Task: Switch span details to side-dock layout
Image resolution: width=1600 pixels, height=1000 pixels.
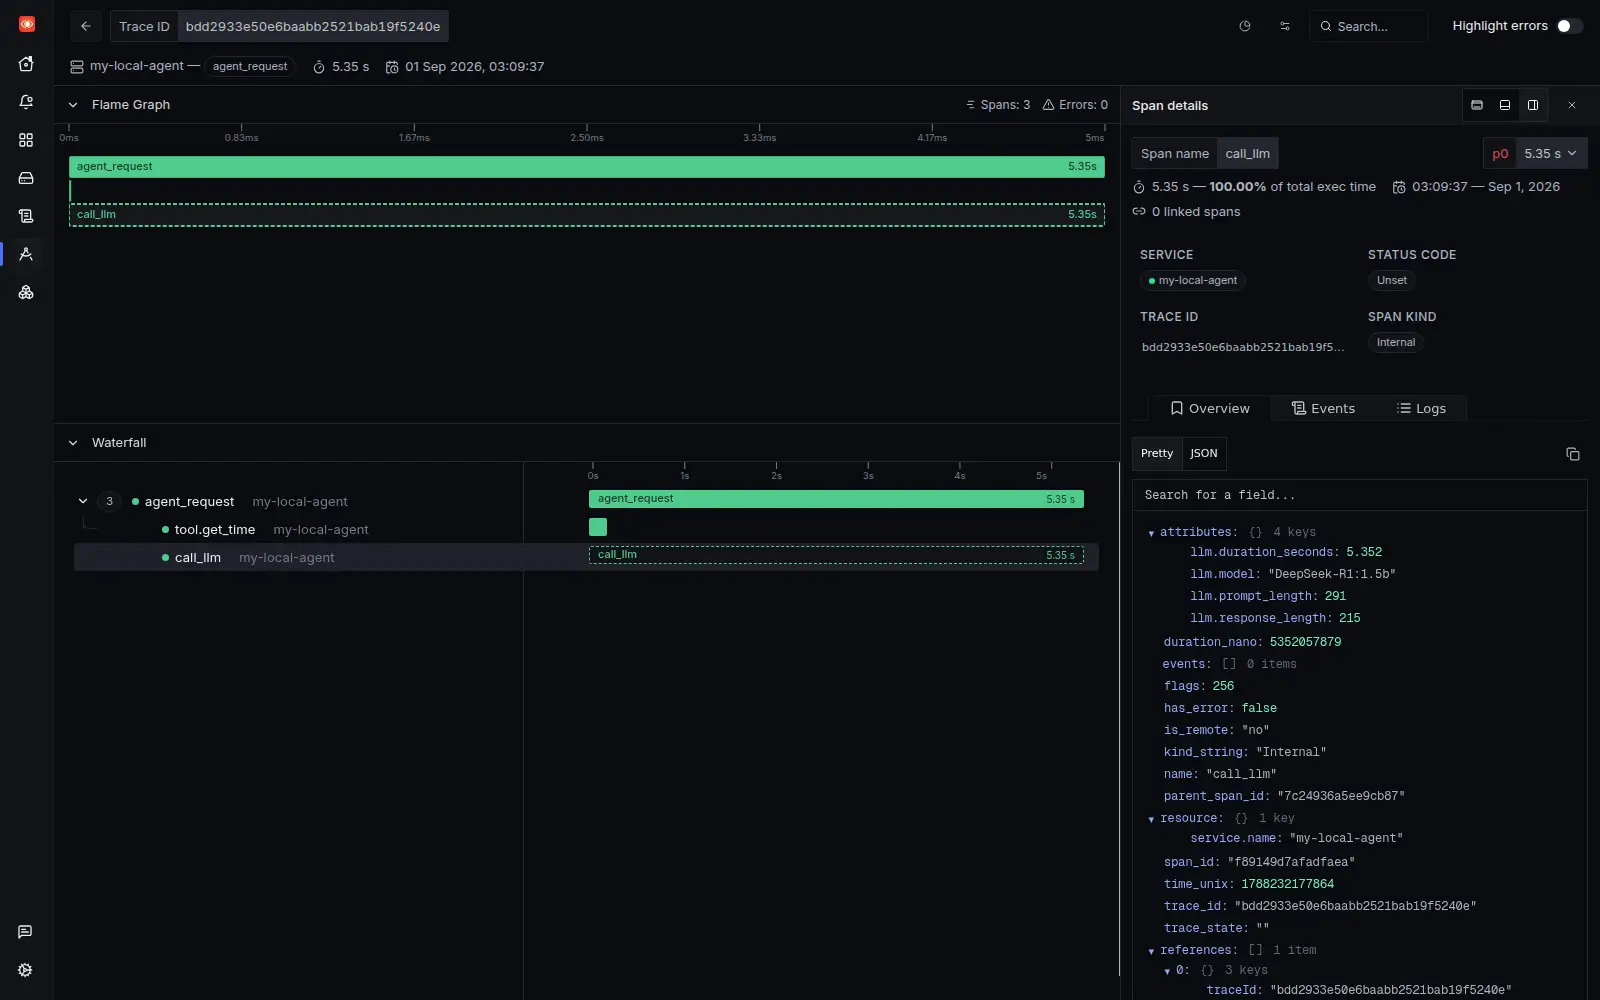Action: [x=1533, y=105]
